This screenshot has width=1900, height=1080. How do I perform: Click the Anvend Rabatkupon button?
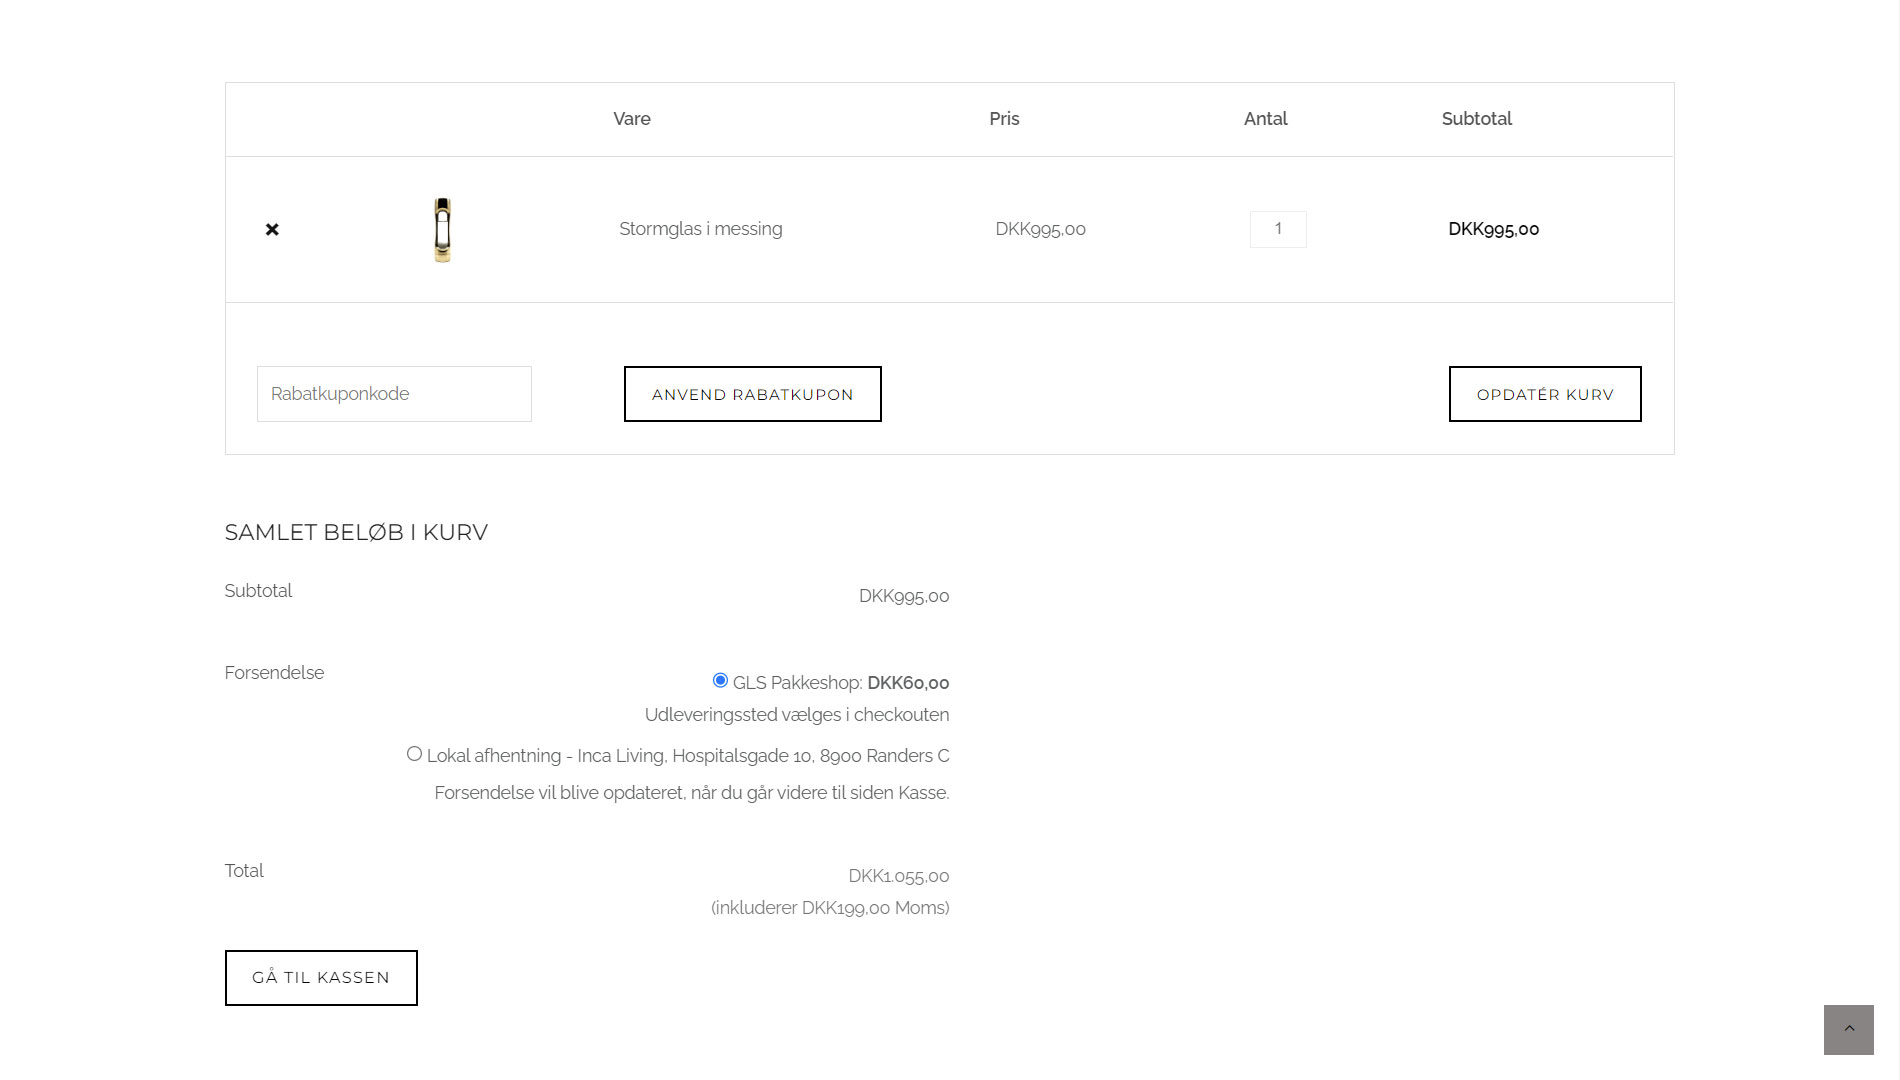(x=752, y=394)
